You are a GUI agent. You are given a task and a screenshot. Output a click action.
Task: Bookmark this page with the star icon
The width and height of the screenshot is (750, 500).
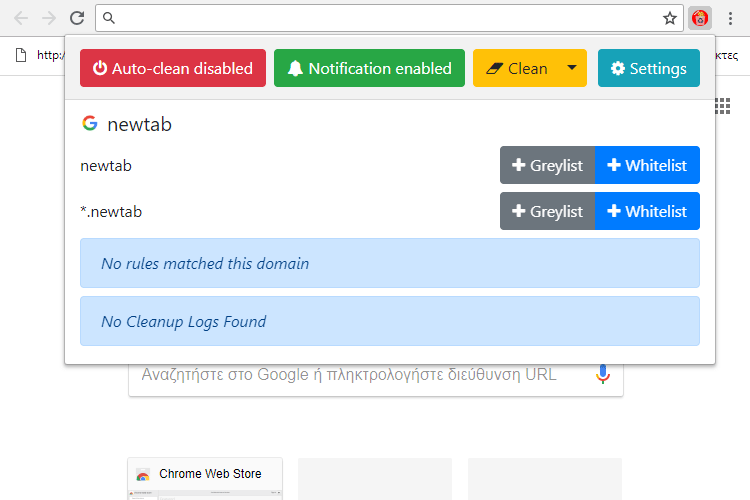pos(670,18)
